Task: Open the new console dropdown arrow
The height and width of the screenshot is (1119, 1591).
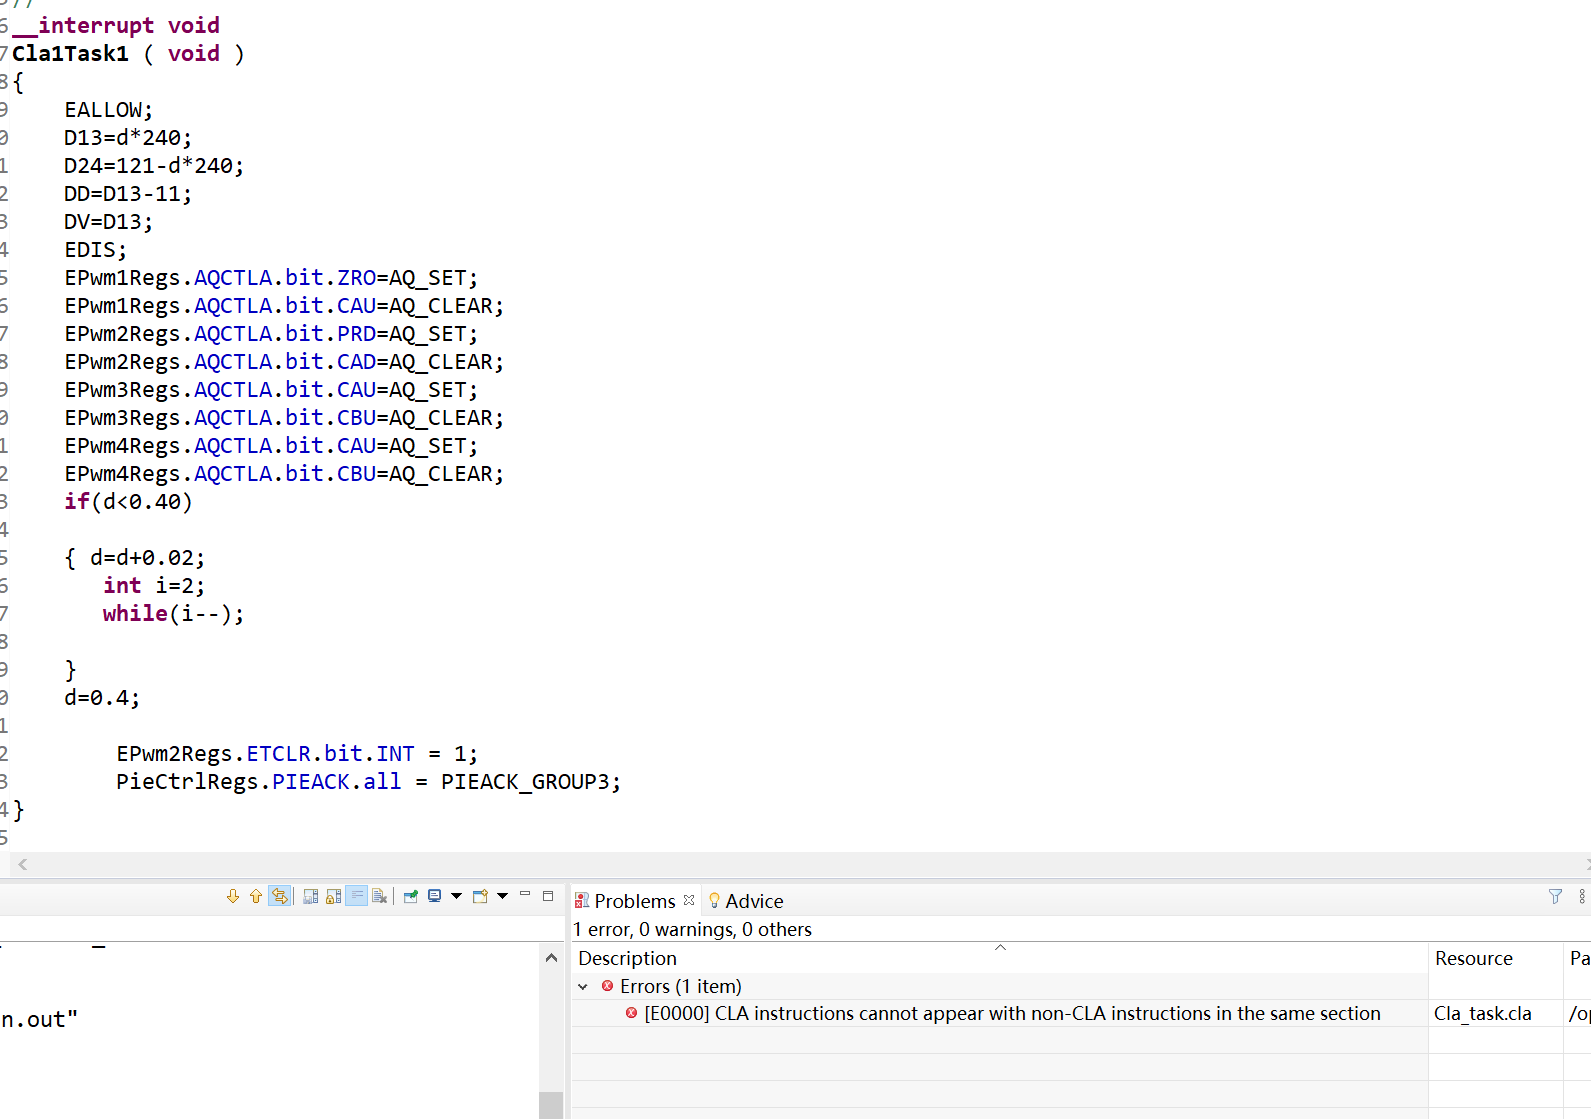Action: pyautogui.click(x=502, y=896)
